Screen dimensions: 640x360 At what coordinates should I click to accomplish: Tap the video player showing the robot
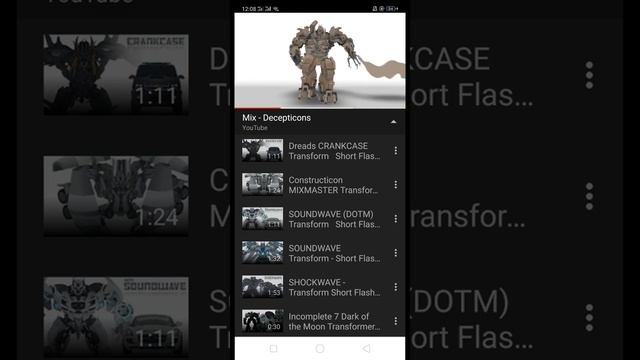[x=320, y=60]
